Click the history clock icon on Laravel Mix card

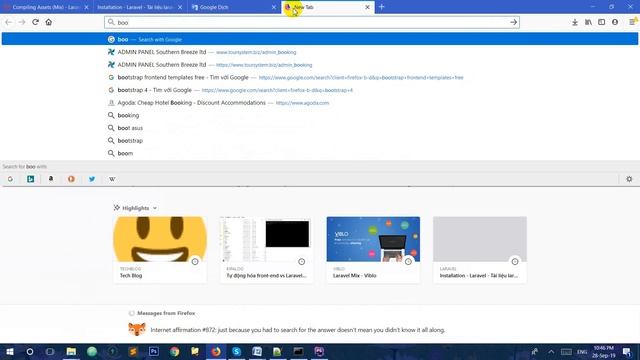click(408, 262)
